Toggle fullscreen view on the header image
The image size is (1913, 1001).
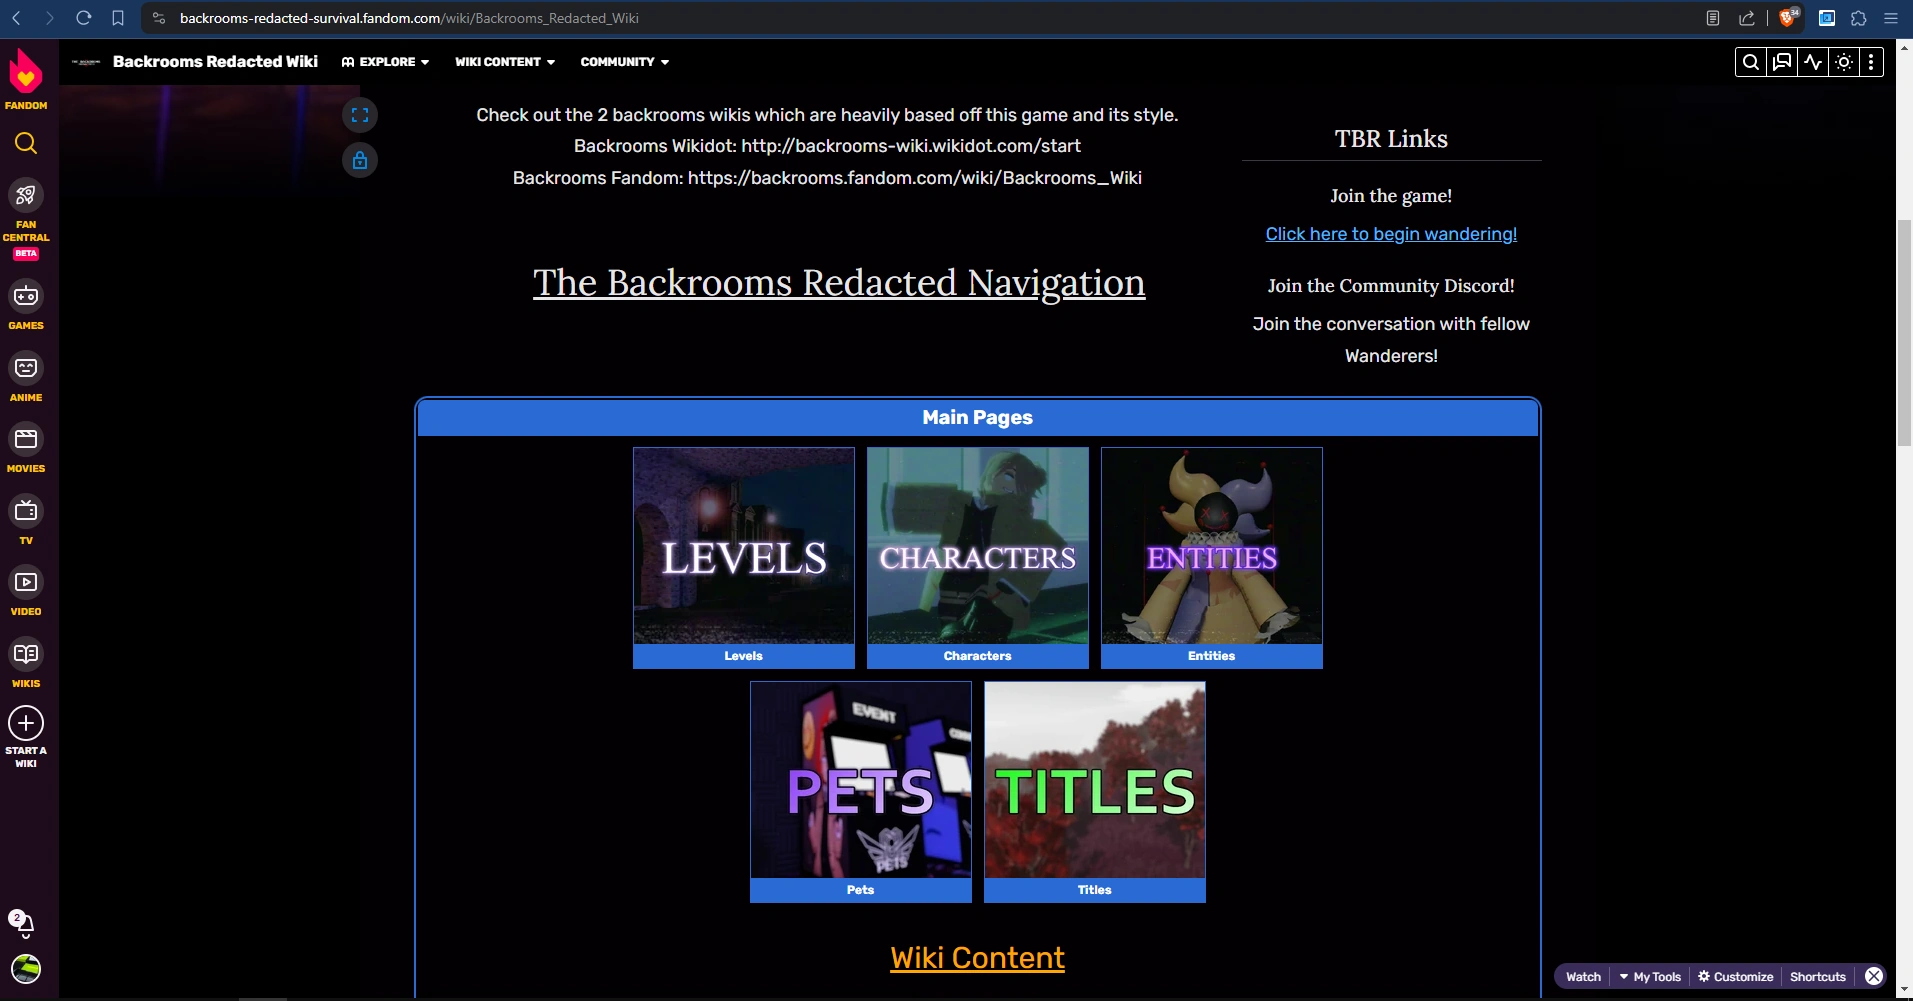360,114
